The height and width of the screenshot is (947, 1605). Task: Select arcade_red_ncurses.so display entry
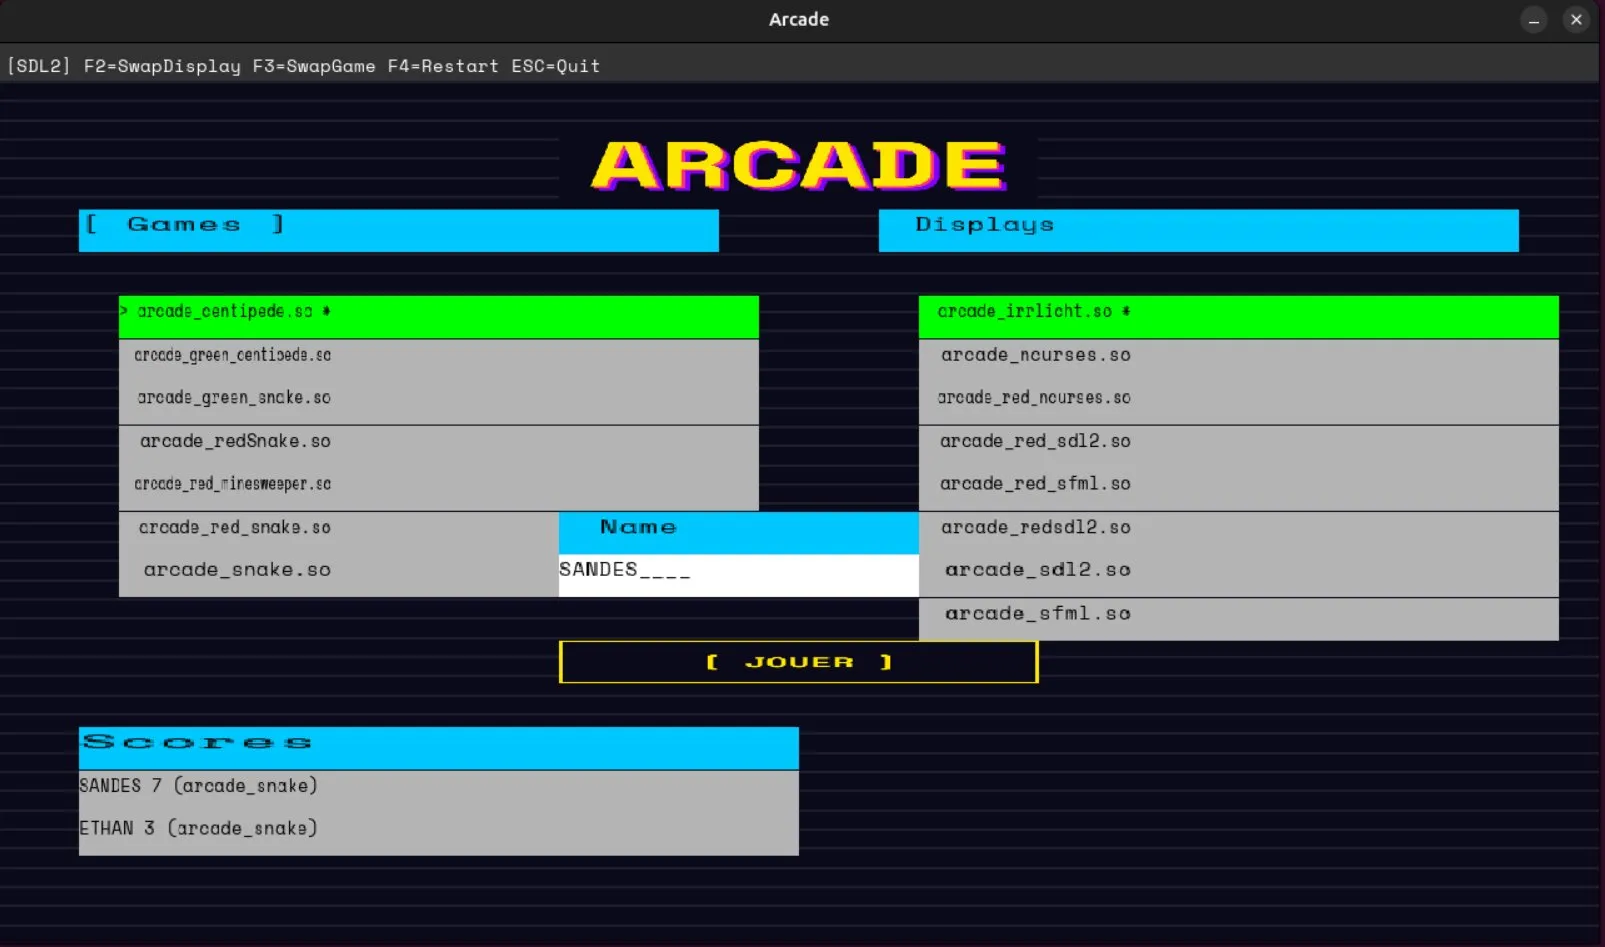click(1238, 403)
